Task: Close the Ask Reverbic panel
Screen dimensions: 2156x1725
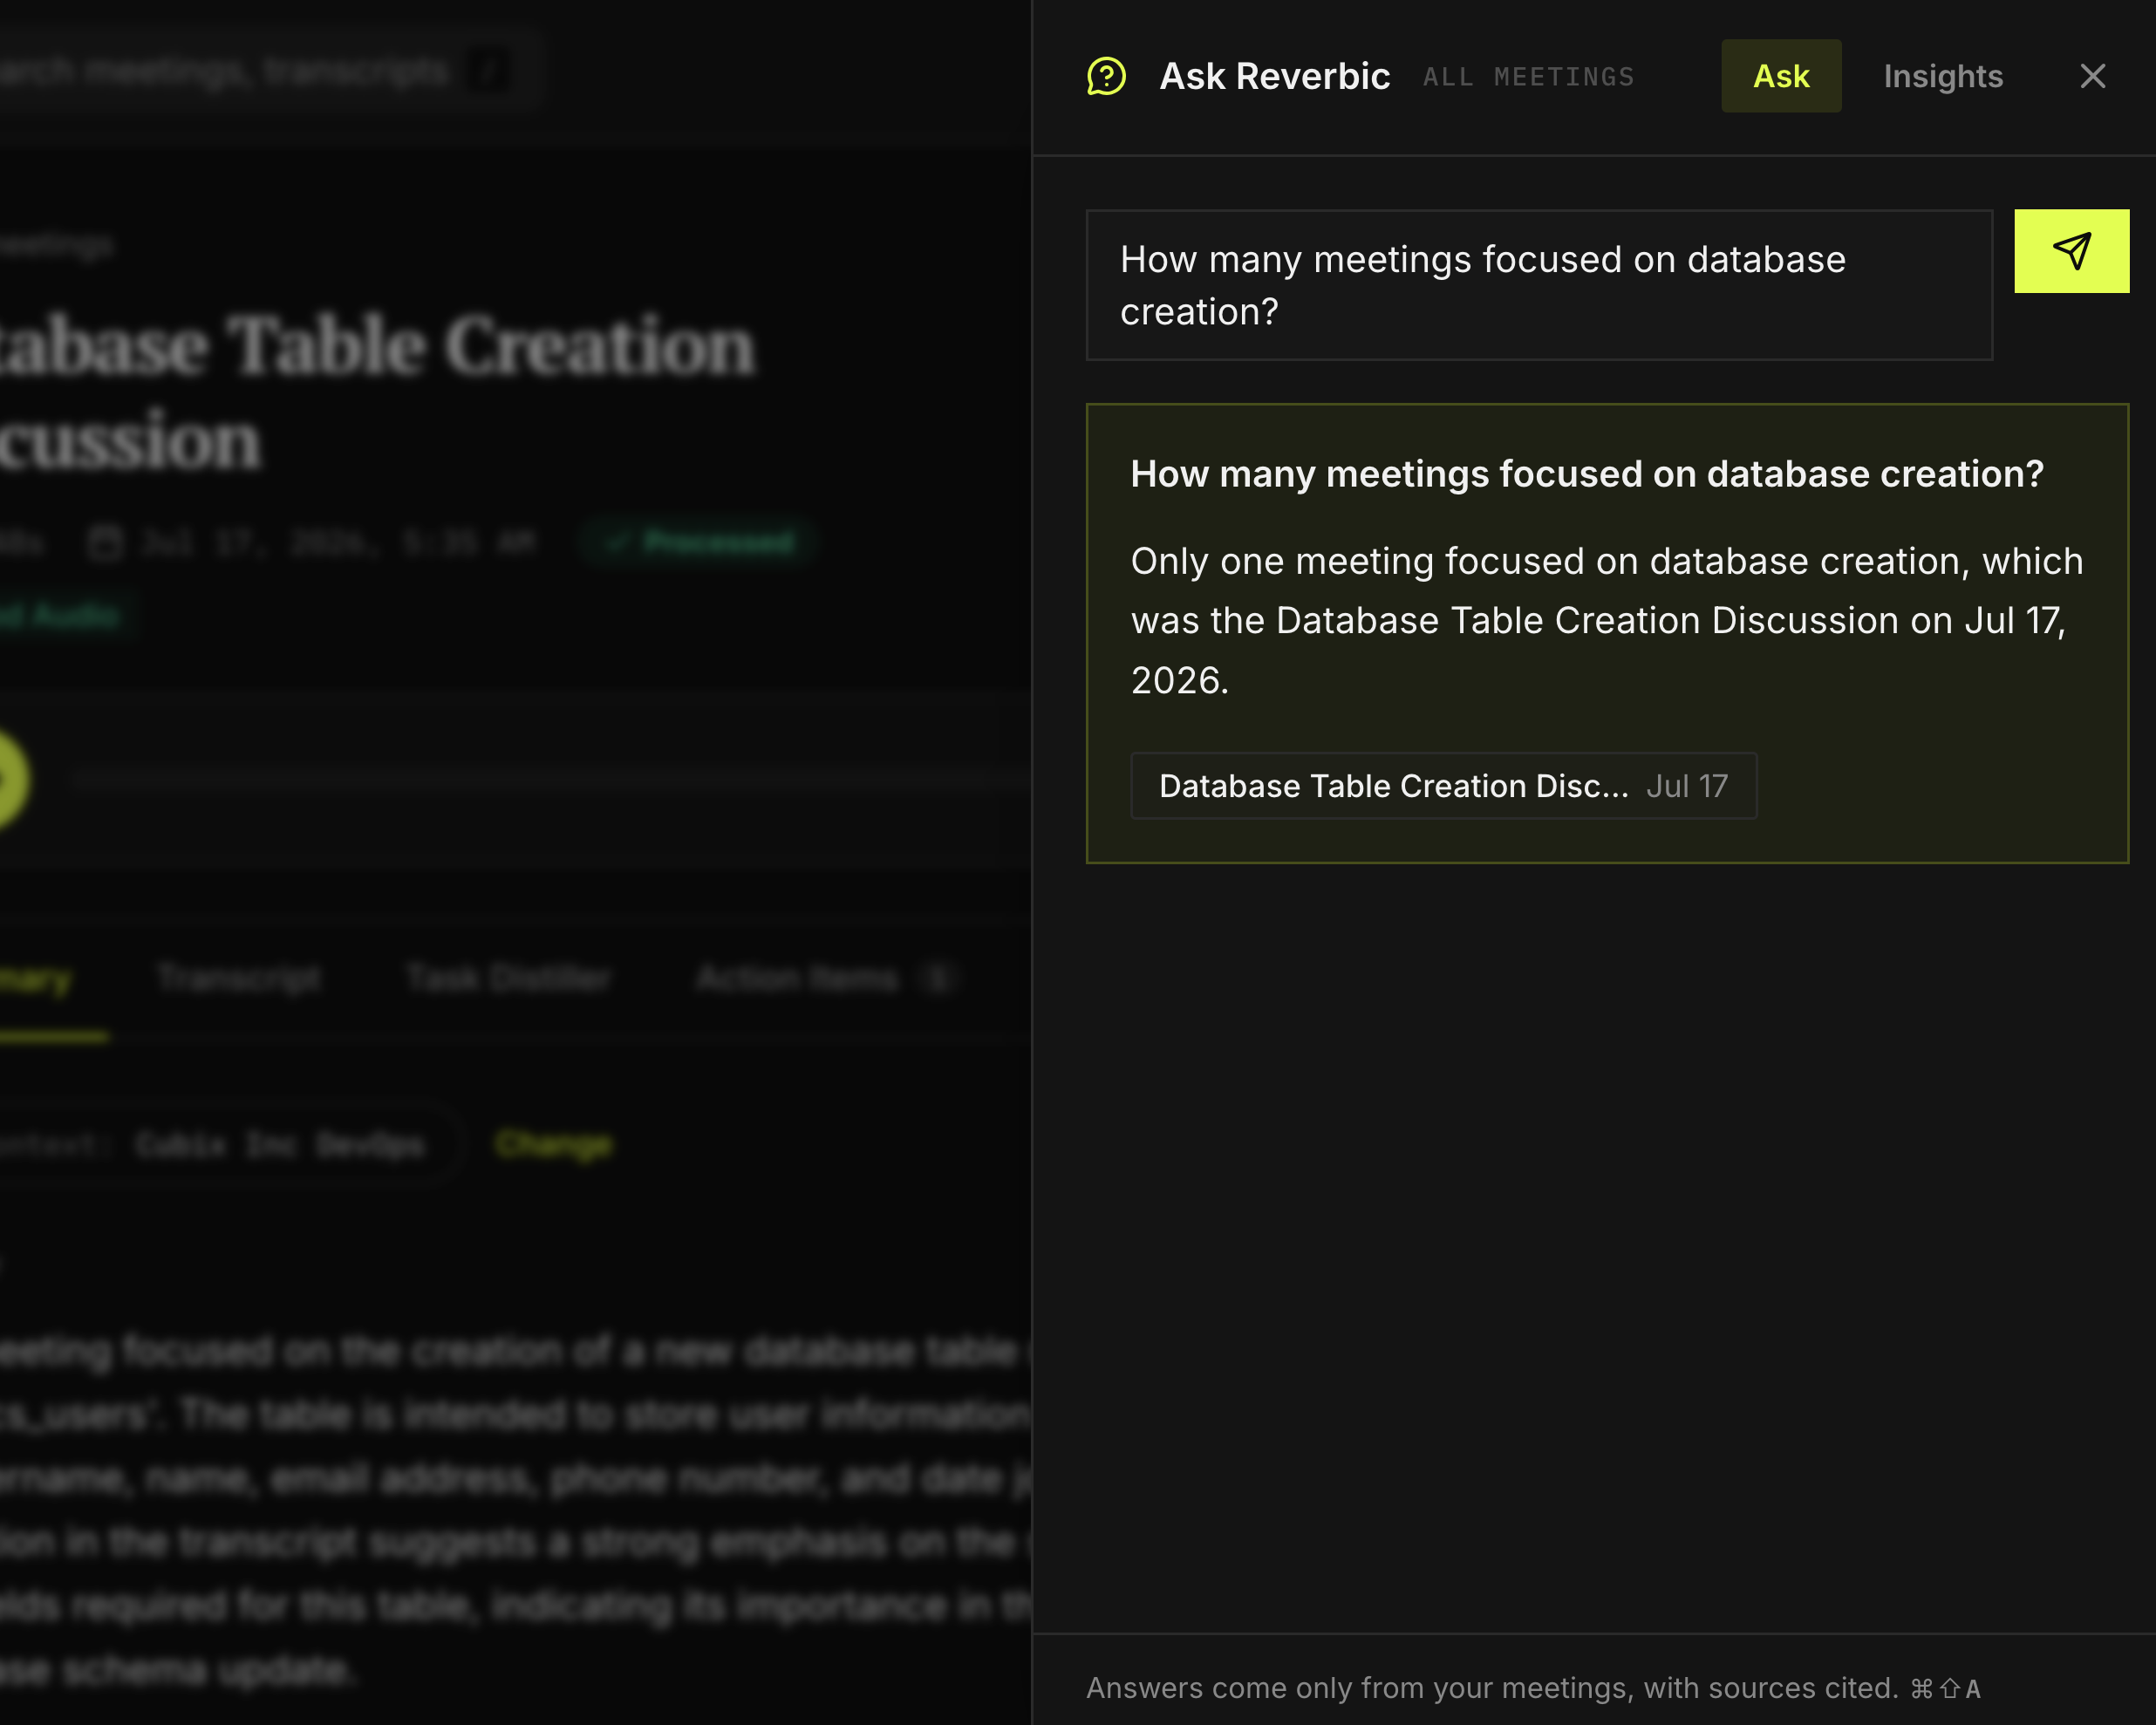Action: pyautogui.click(x=2092, y=76)
